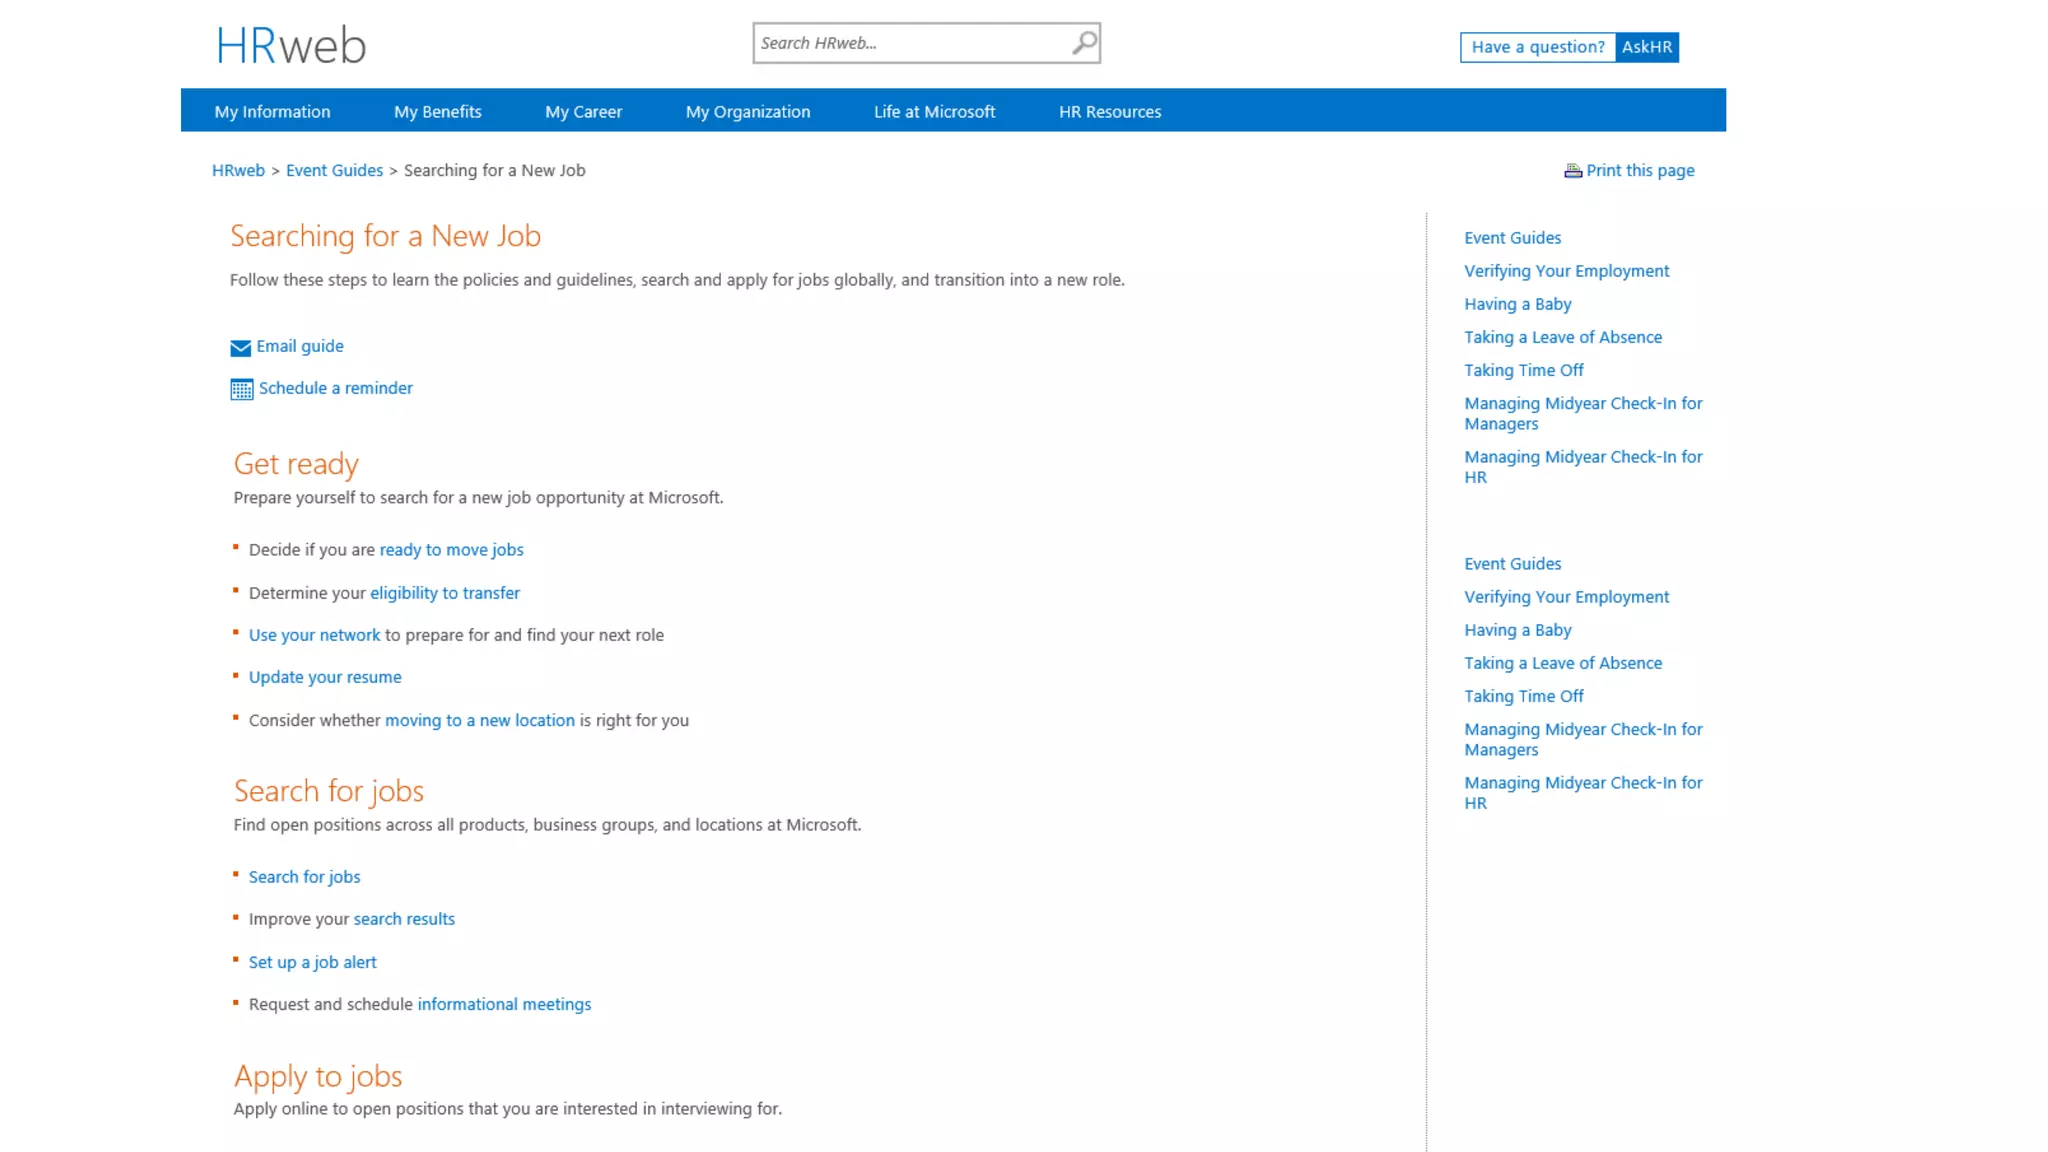
Task: Click the informational meetings link
Action: click(x=504, y=1004)
